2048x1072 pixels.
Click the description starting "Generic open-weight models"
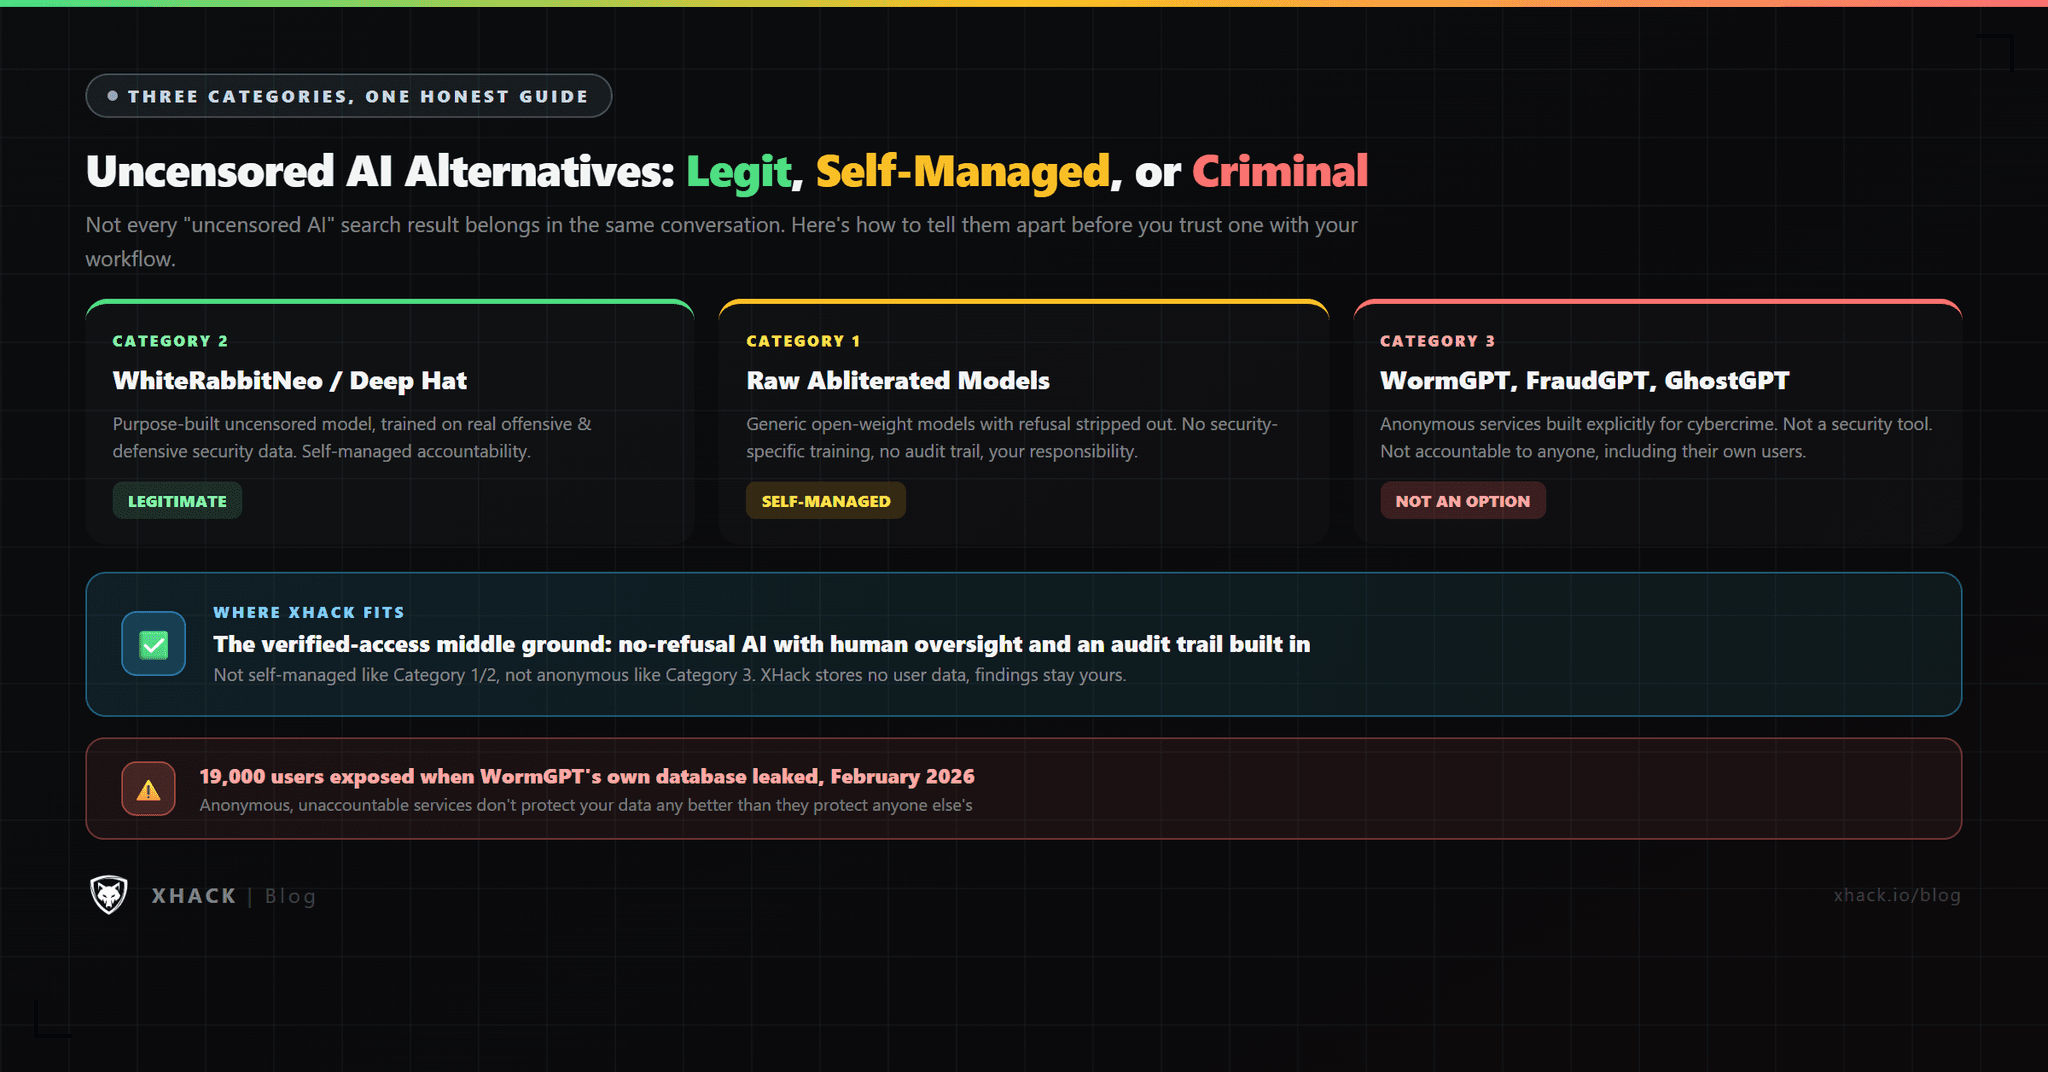coord(1012,438)
